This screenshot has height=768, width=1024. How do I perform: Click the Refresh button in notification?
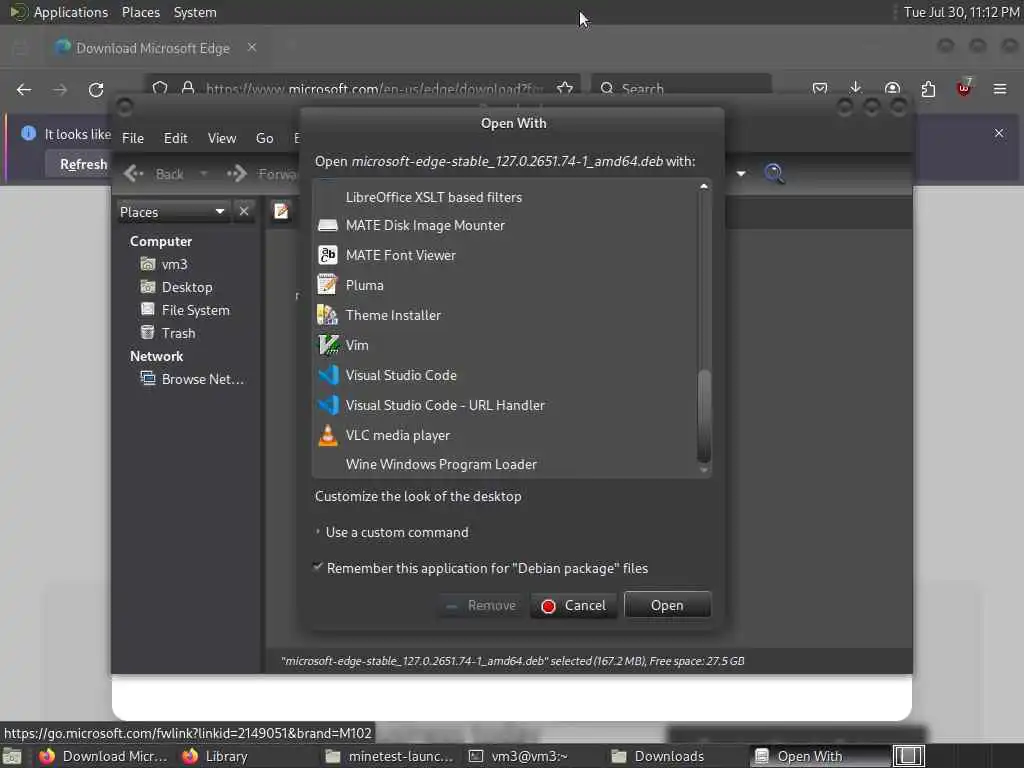[x=83, y=165]
